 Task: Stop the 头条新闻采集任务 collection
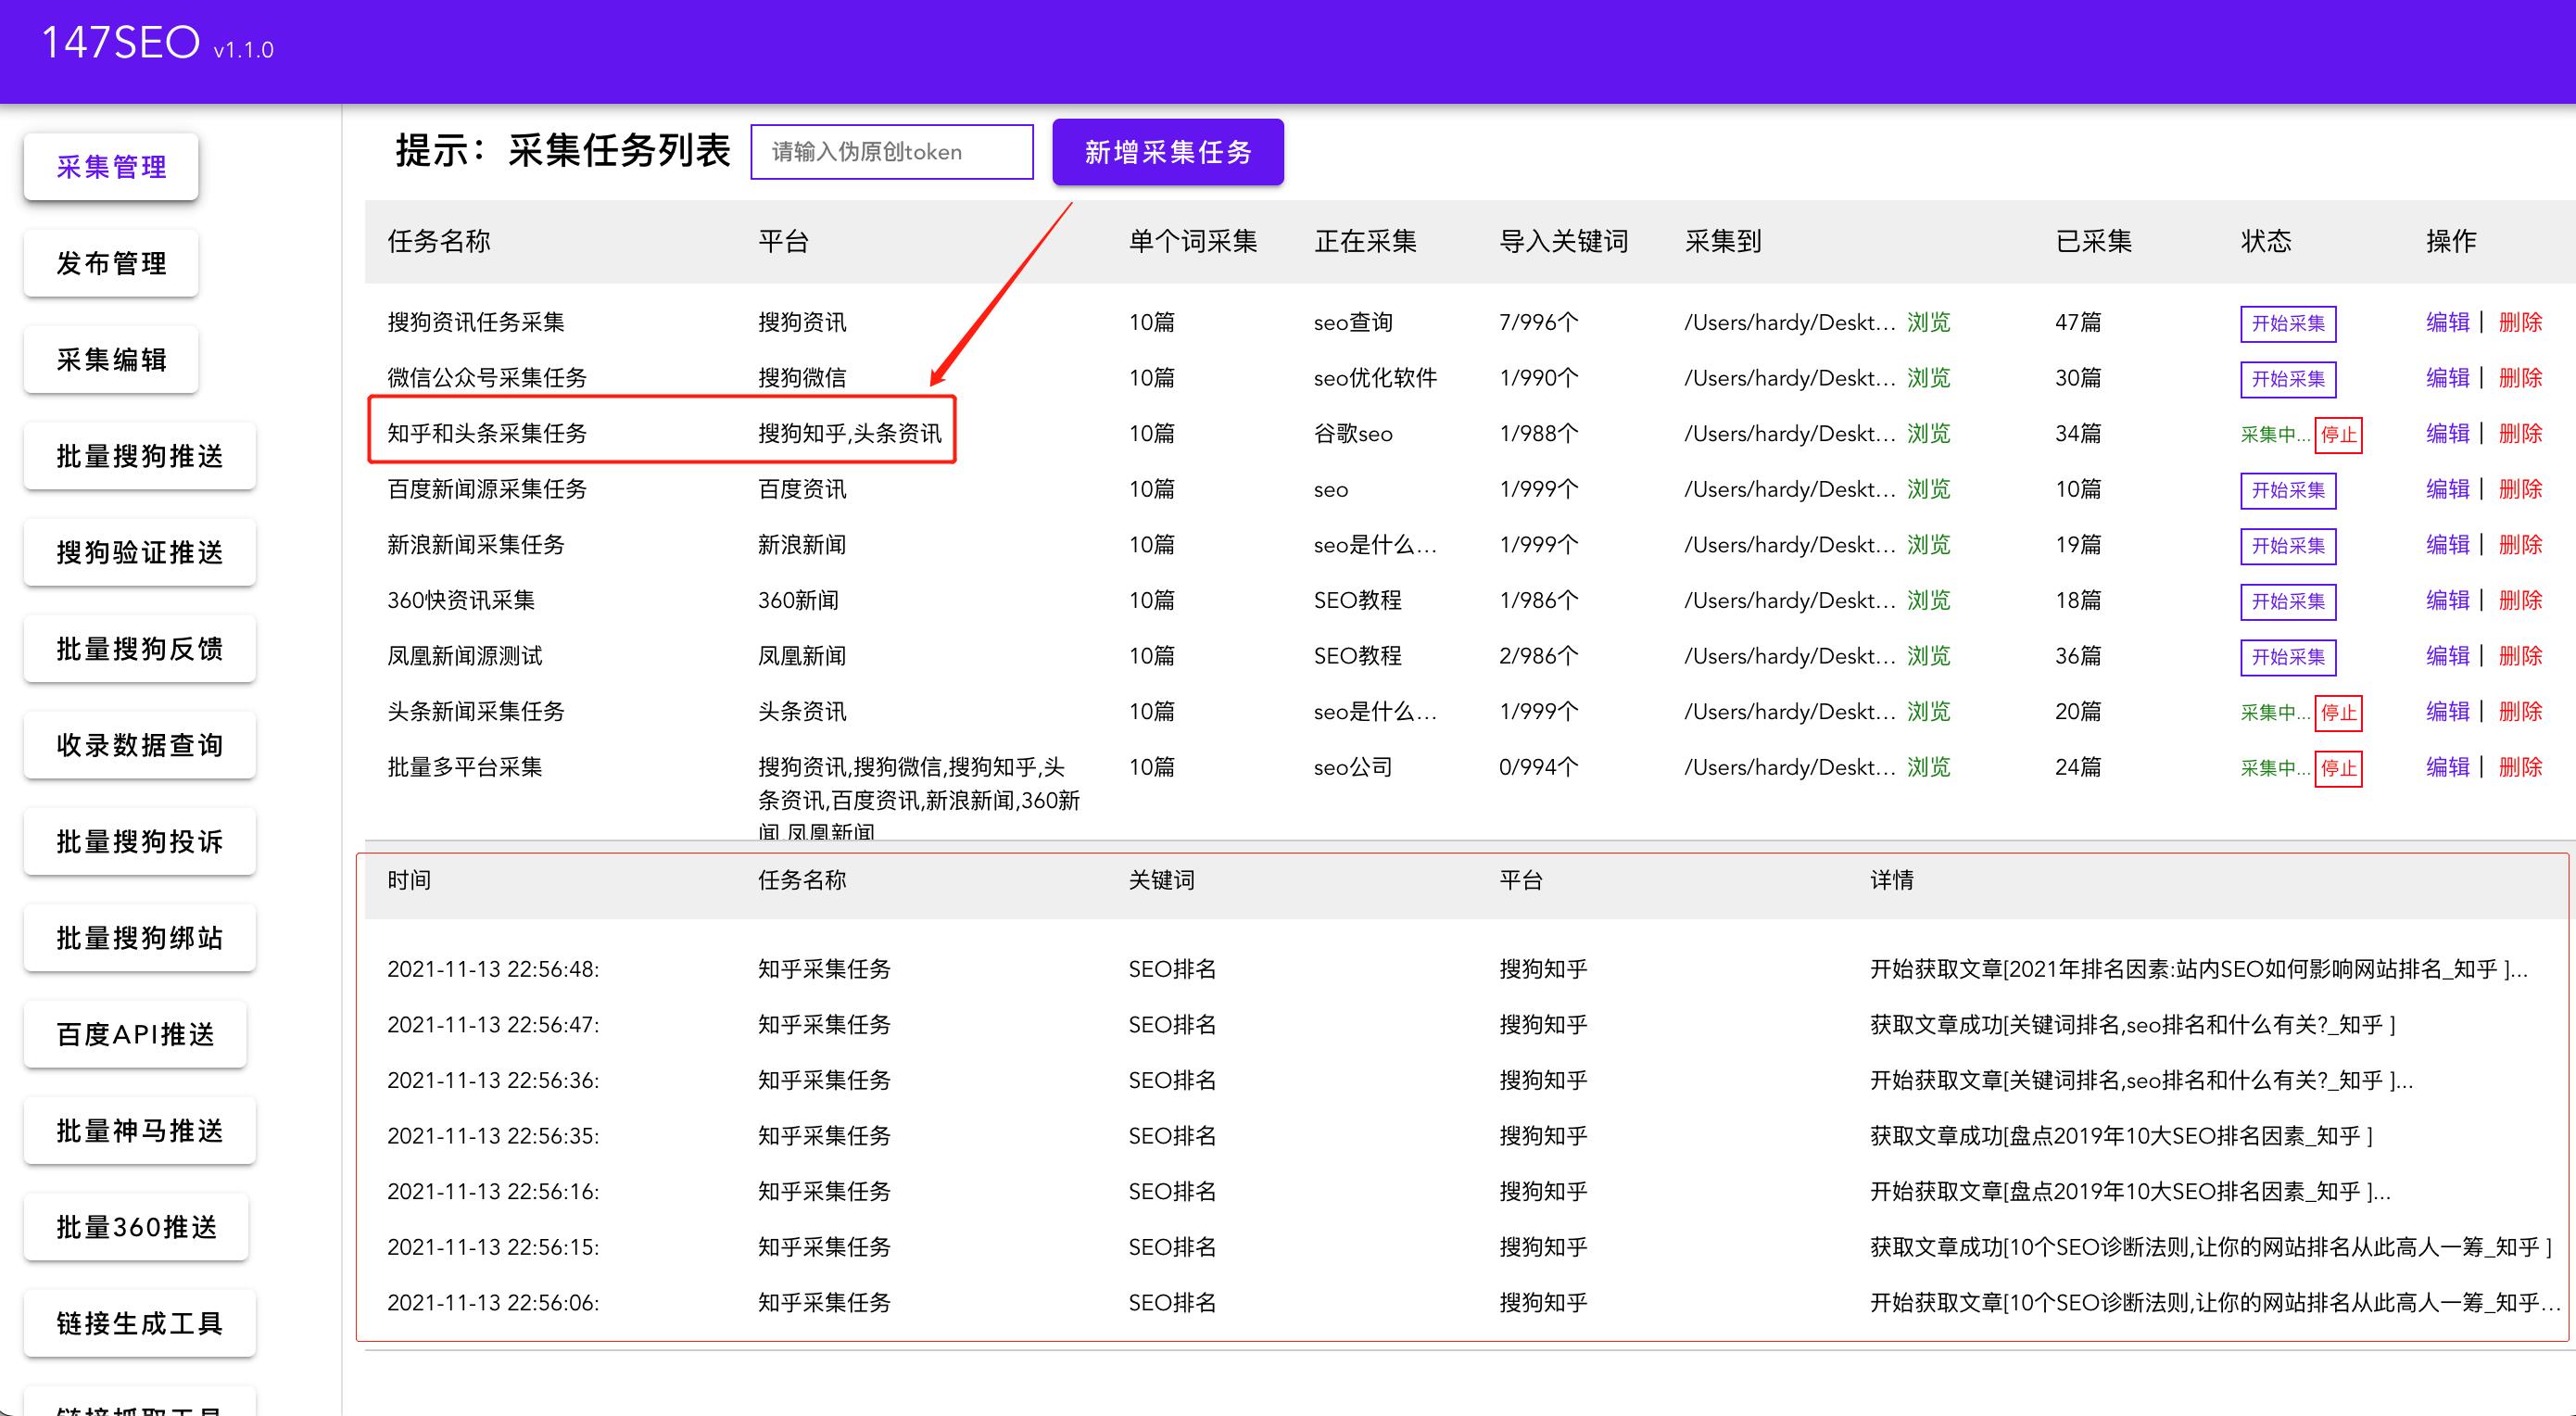(2338, 713)
